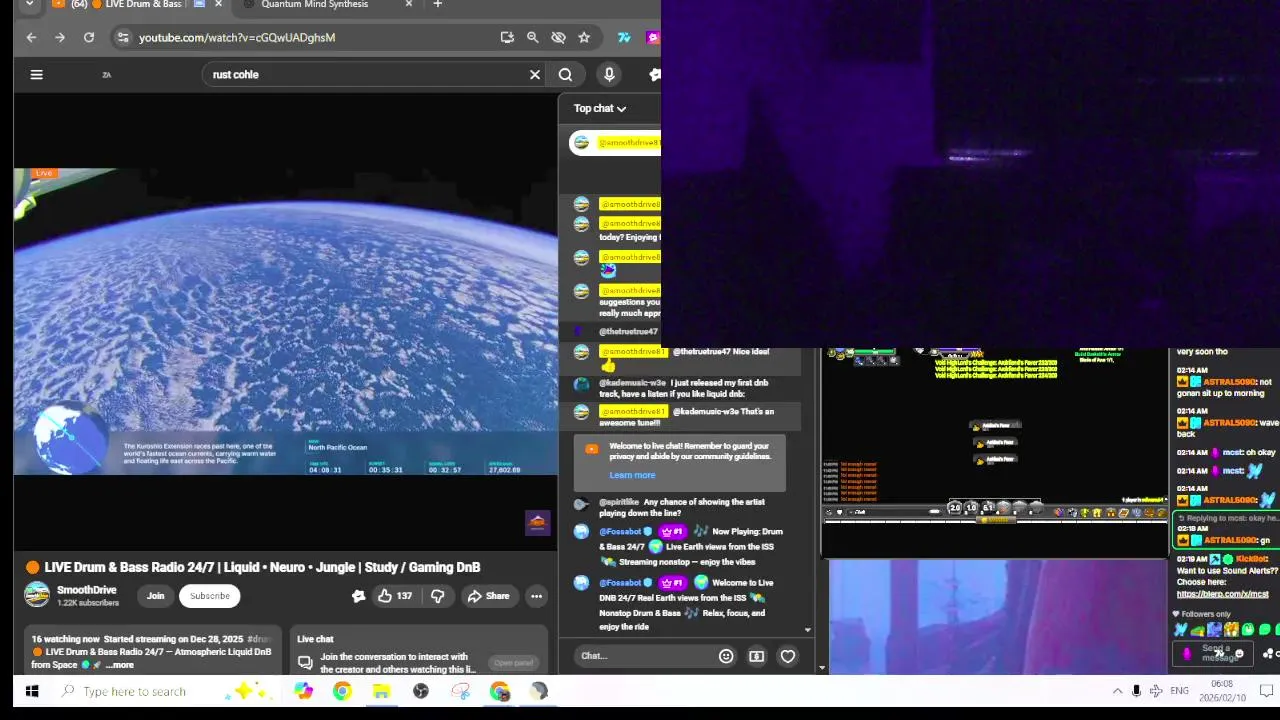Like the video with 137 likes
This screenshot has width=1280, height=720.
click(395, 596)
